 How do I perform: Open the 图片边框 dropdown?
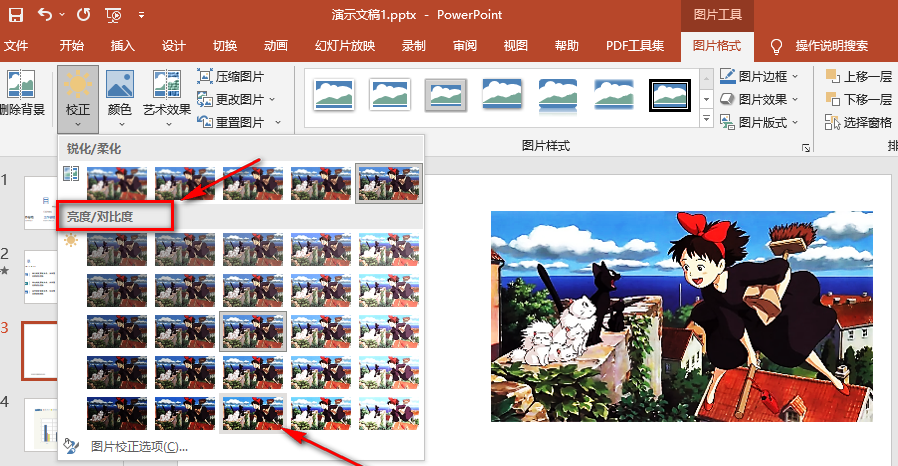[x=759, y=76]
